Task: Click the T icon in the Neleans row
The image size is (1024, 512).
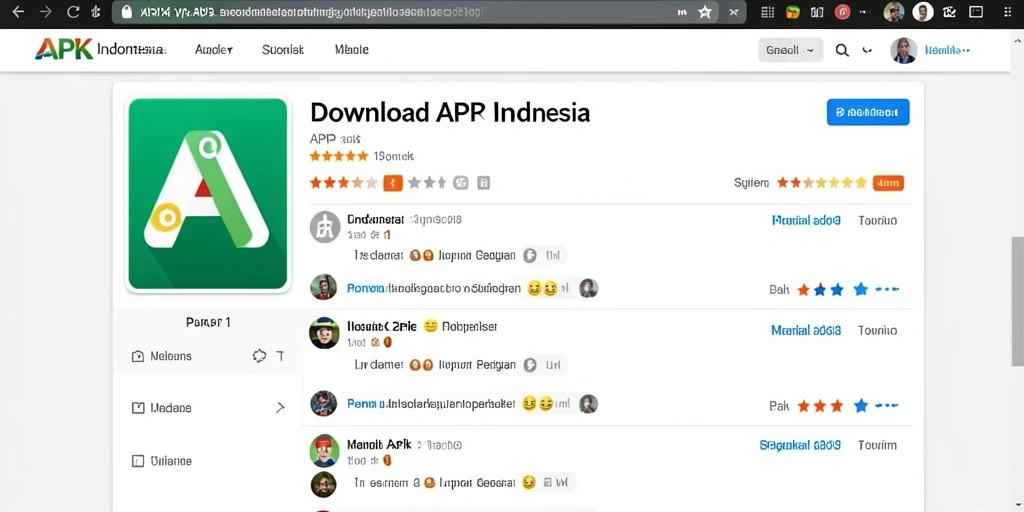Action: 280,356
